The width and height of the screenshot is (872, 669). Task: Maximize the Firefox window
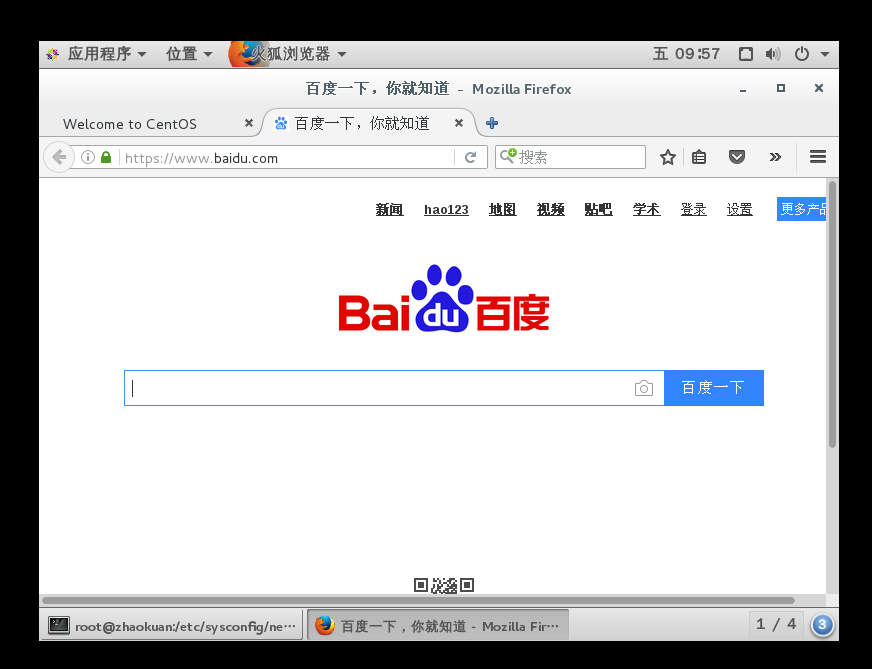tap(781, 88)
